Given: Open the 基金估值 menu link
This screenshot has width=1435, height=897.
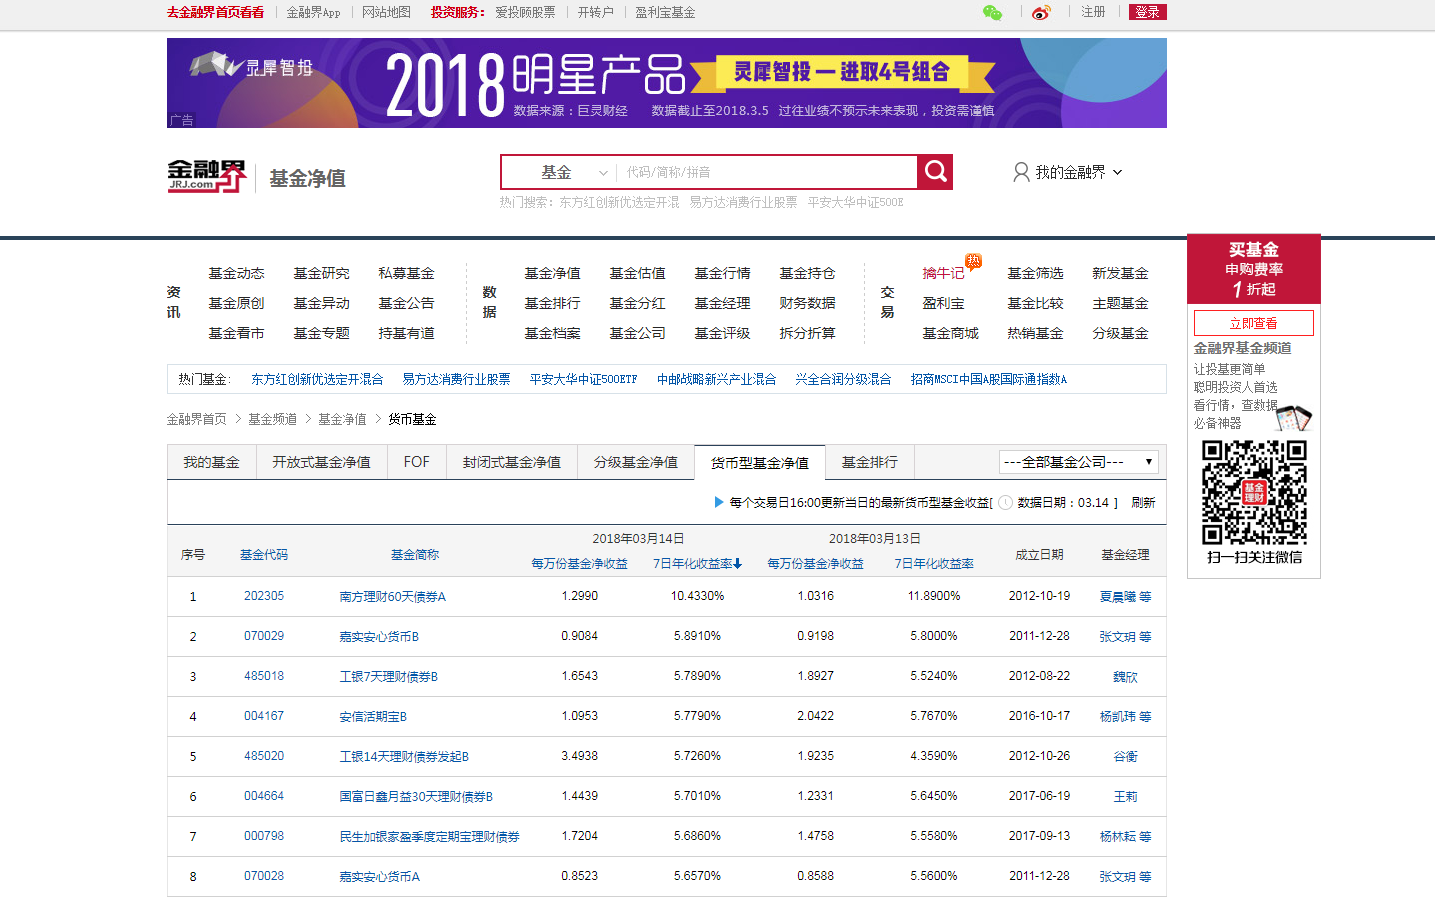Looking at the screenshot, I should (637, 273).
